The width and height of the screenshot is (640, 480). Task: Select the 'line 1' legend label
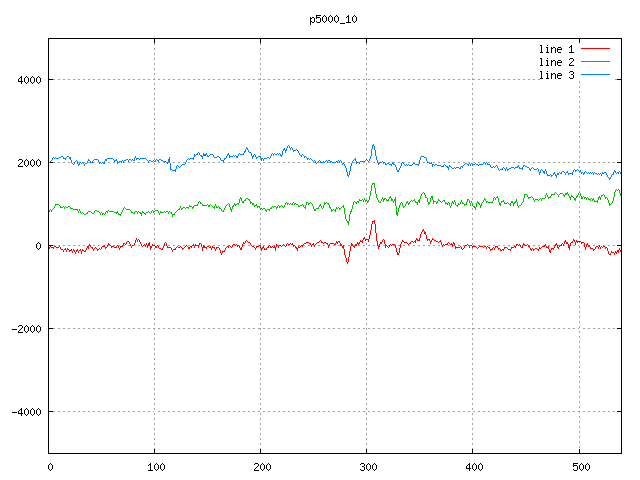click(x=556, y=49)
